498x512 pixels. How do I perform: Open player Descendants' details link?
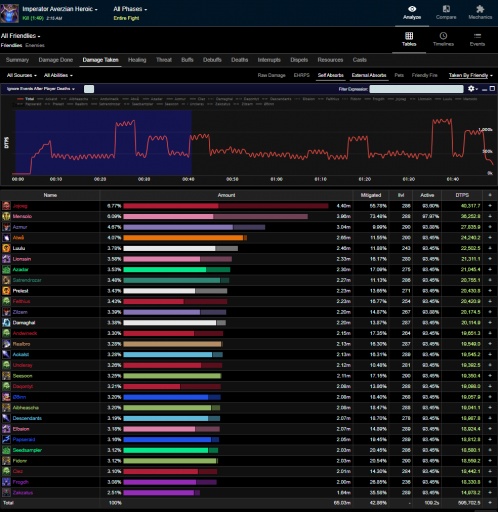[x=27, y=418]
